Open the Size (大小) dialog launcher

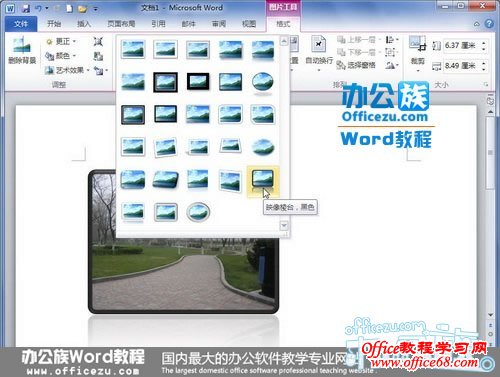point(486,84)
